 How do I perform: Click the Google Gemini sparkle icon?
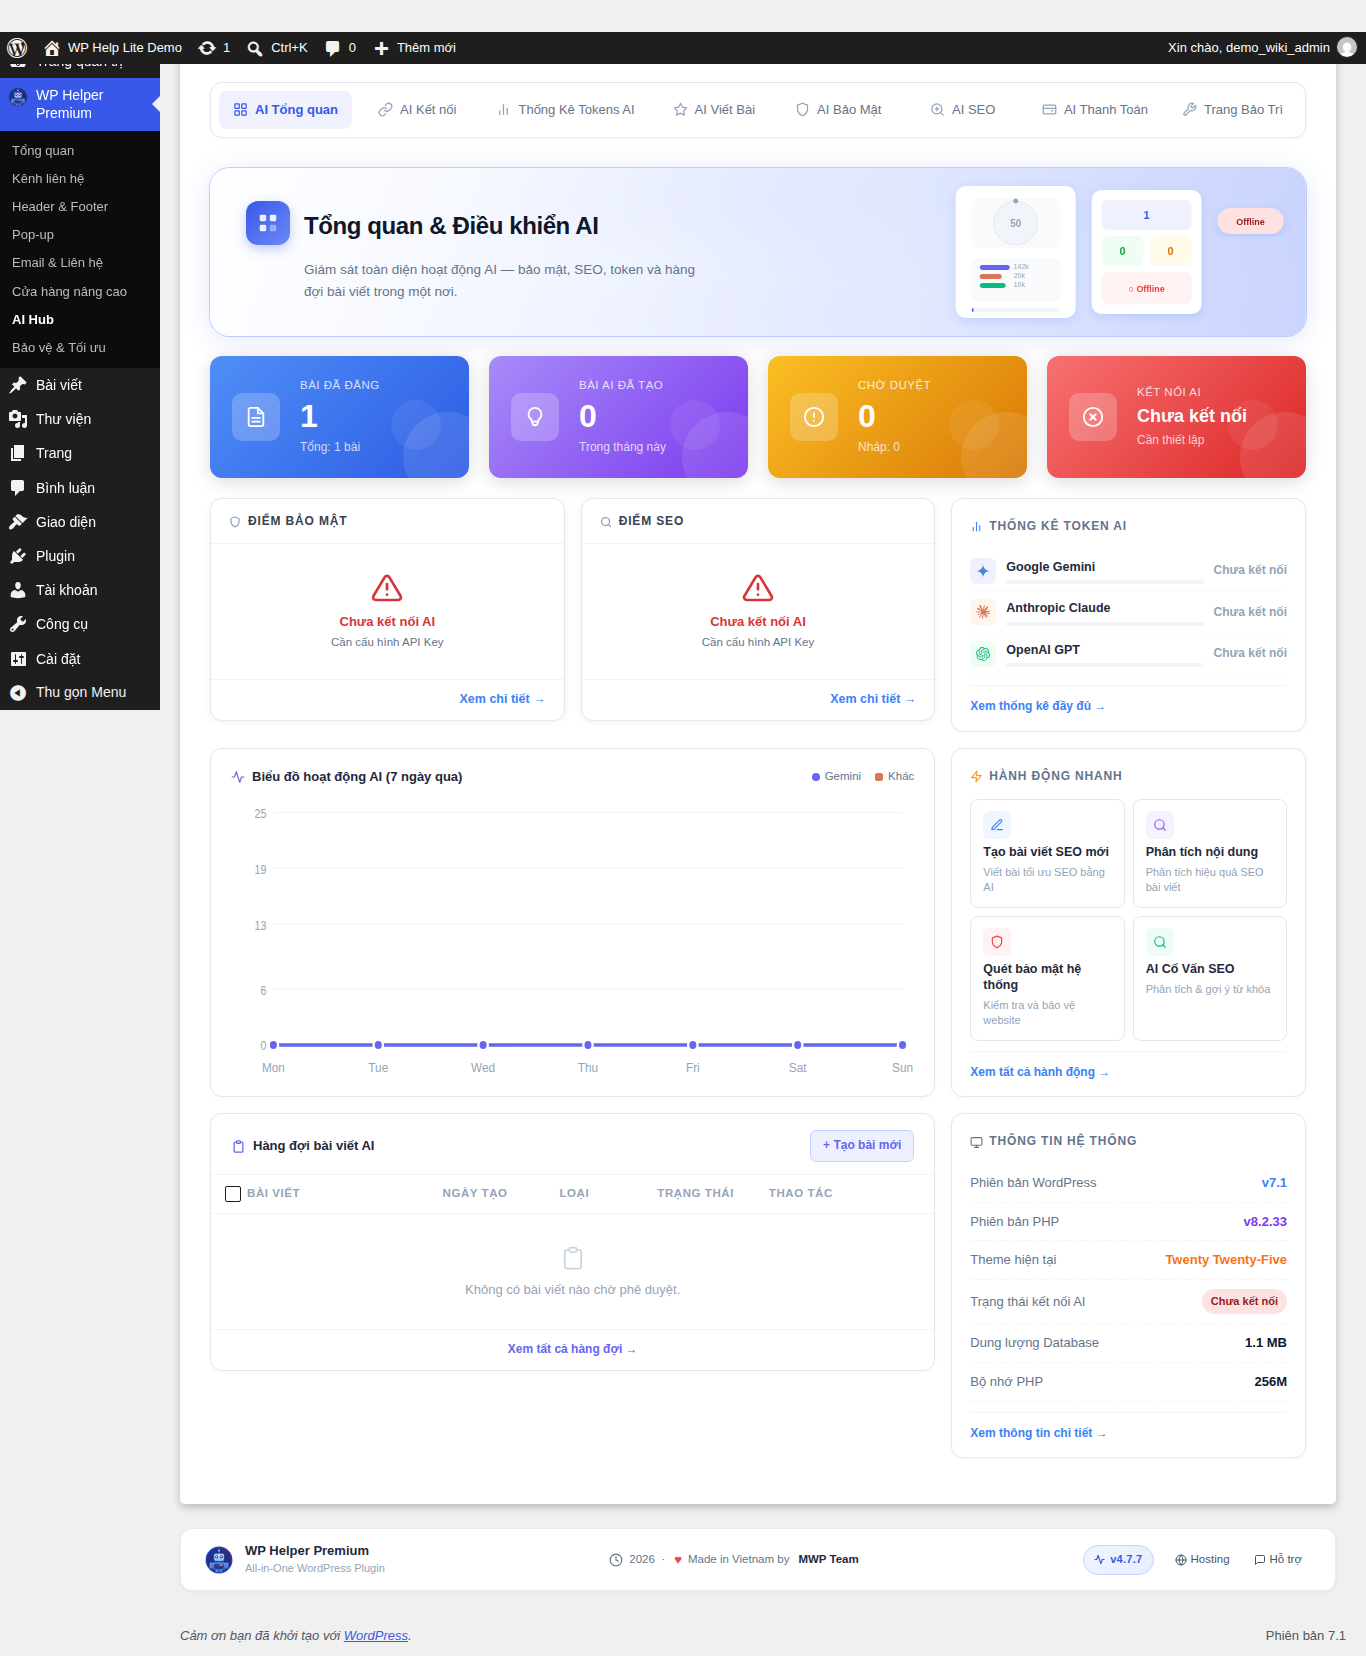(x=983, y=570)
